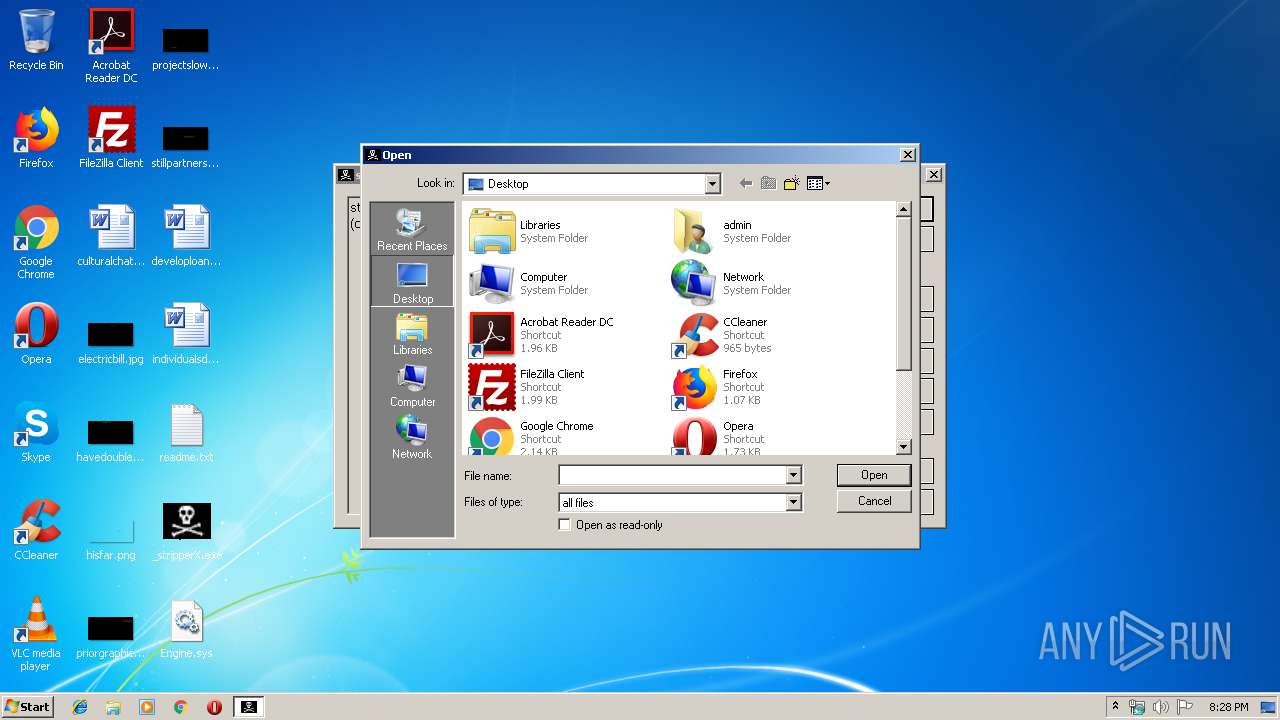The image size is (1280, 720).
Task: Click the file list scrollbar thumb
Action: coord(904,294)
